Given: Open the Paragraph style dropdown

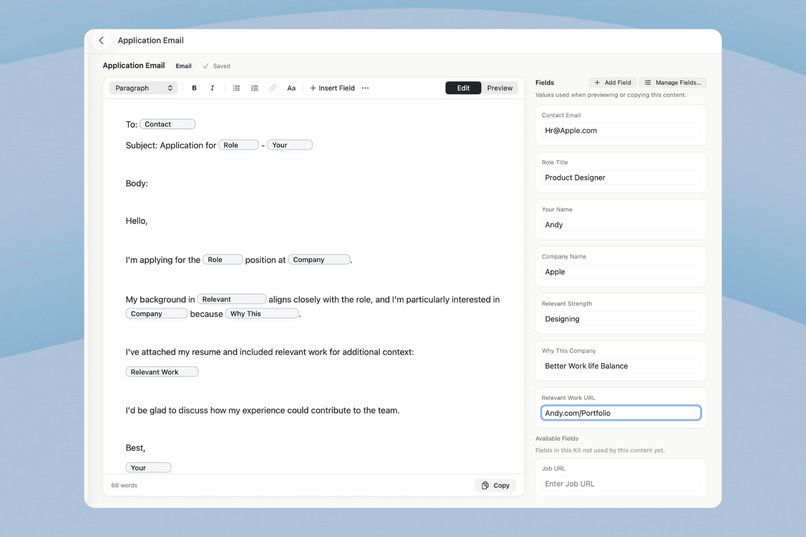Looking at the screenshot, I should (x=143, y=88).
